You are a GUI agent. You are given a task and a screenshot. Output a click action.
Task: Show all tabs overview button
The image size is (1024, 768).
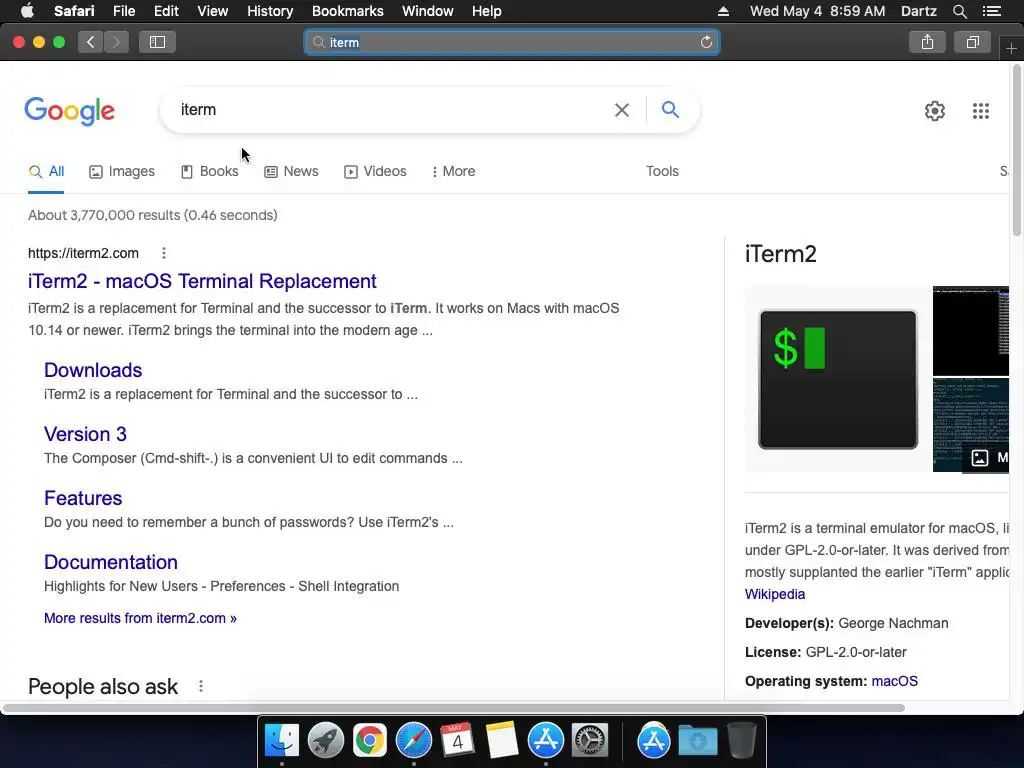[972, 42]
